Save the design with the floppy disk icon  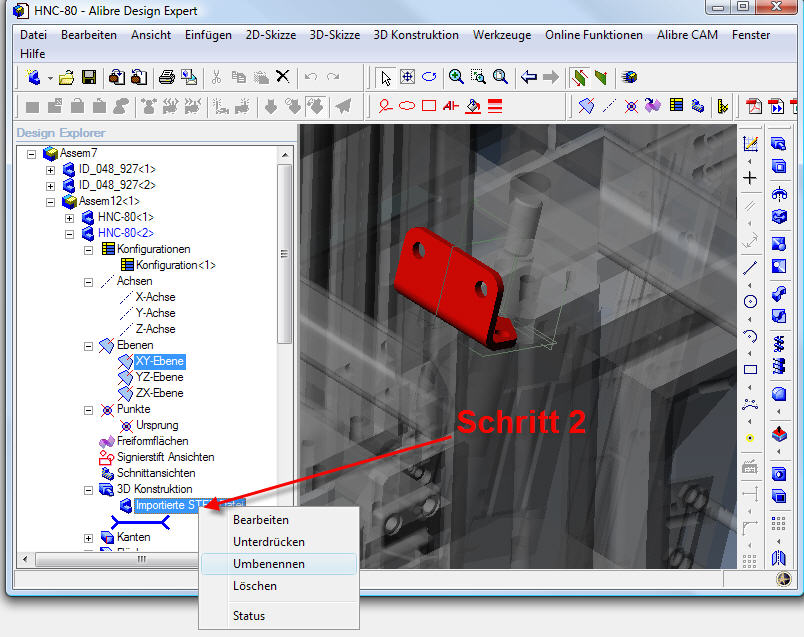coord(89,77)
